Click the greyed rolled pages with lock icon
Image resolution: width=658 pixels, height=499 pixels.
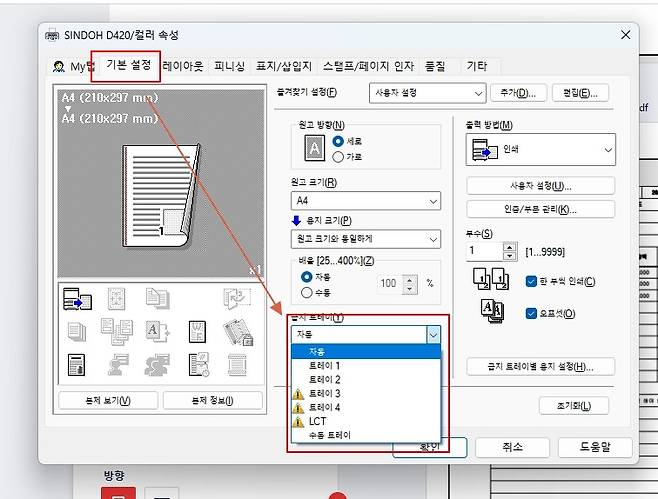(238, 332)
